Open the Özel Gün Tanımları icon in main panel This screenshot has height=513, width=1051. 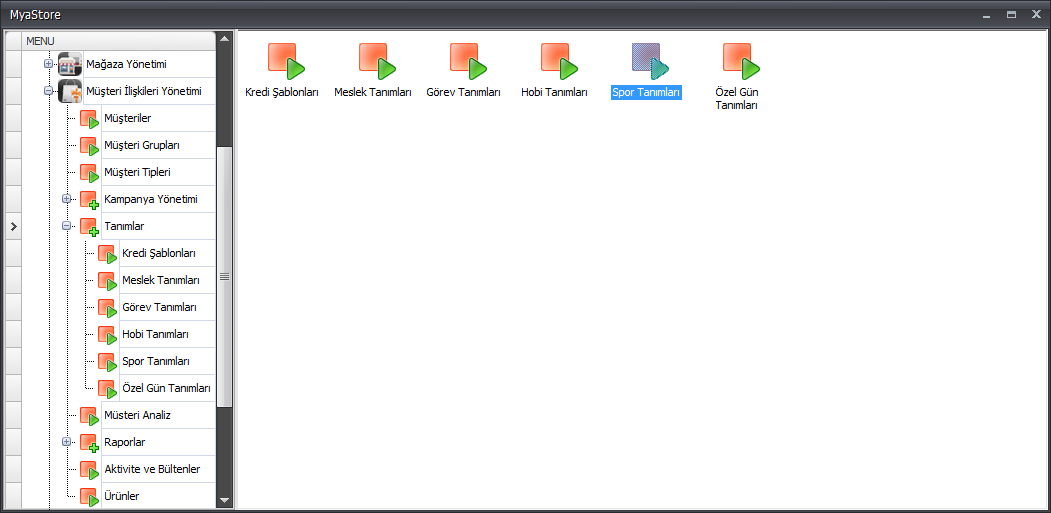coord(739,62)
